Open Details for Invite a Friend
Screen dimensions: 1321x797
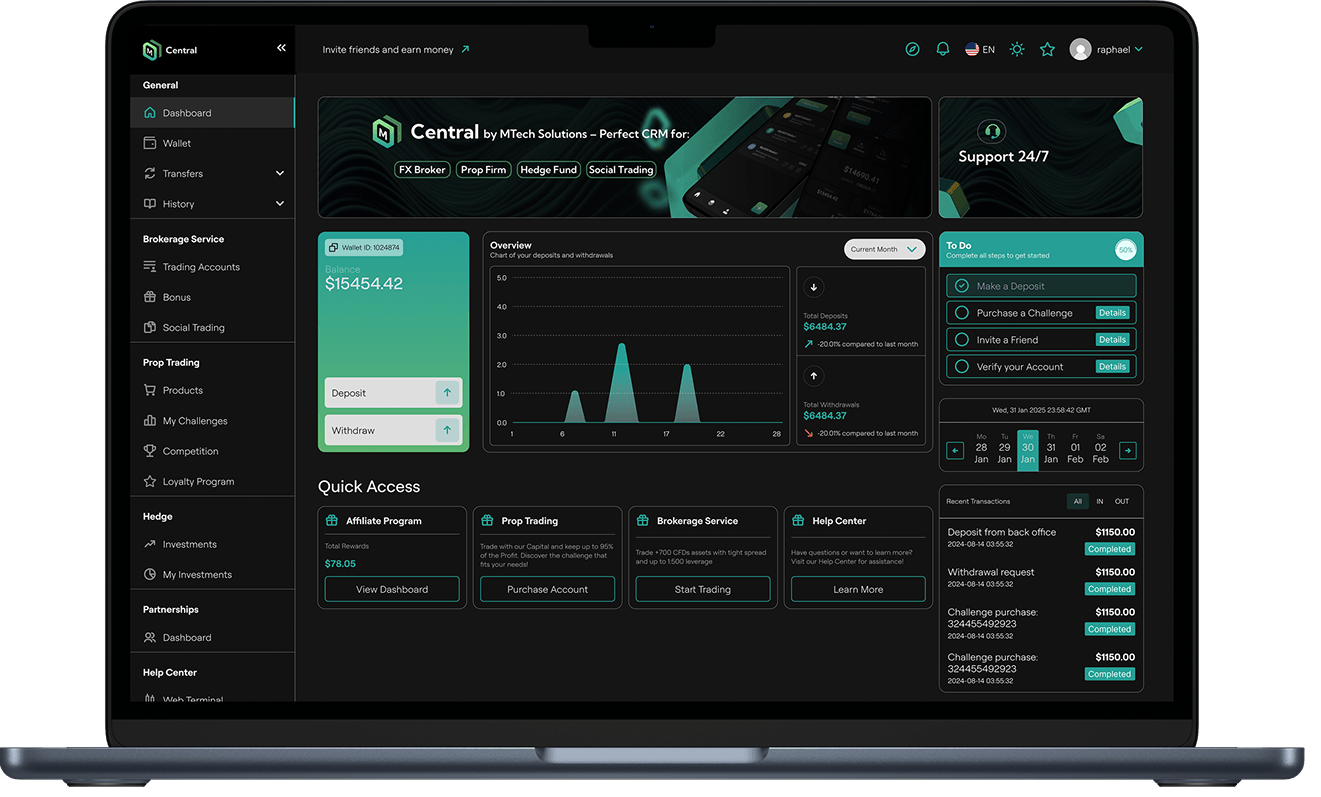[1113, 340]
